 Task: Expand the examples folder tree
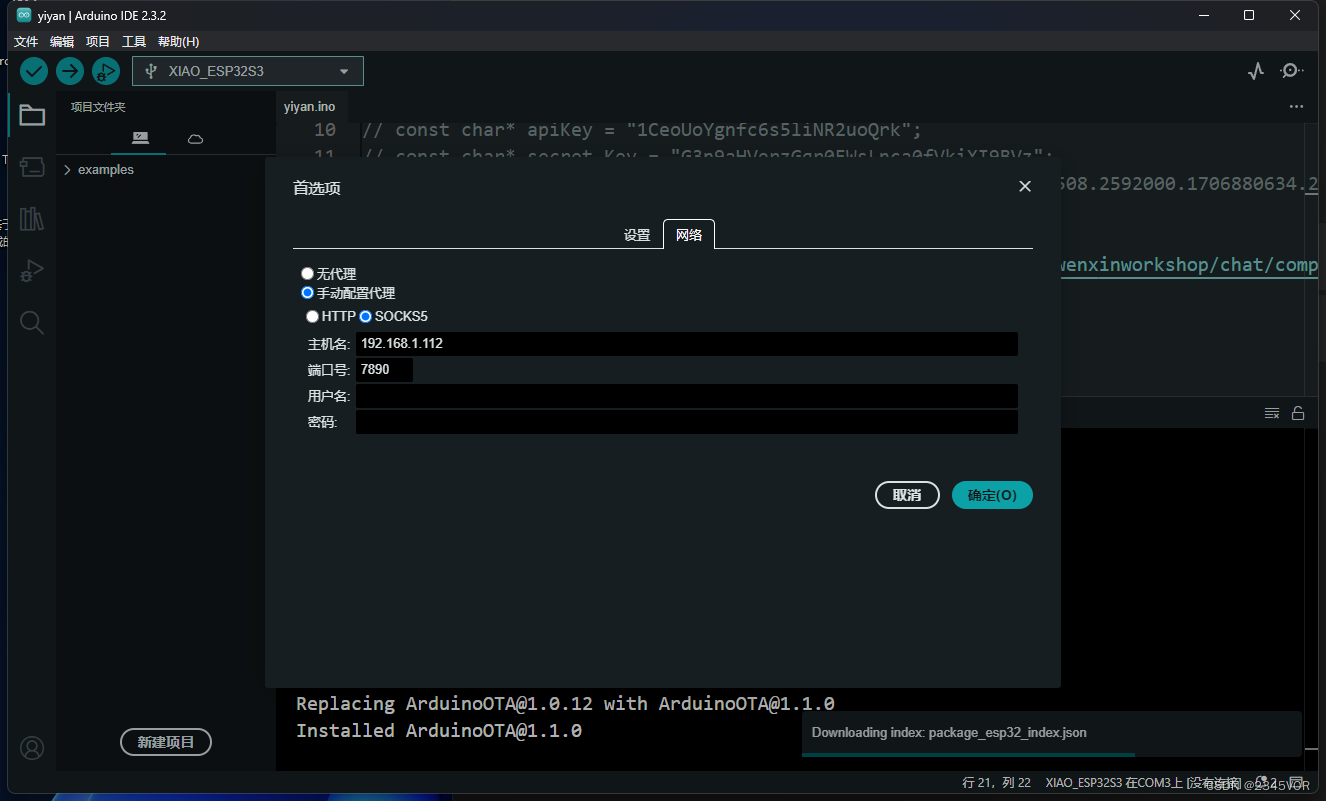click(67, 170)
